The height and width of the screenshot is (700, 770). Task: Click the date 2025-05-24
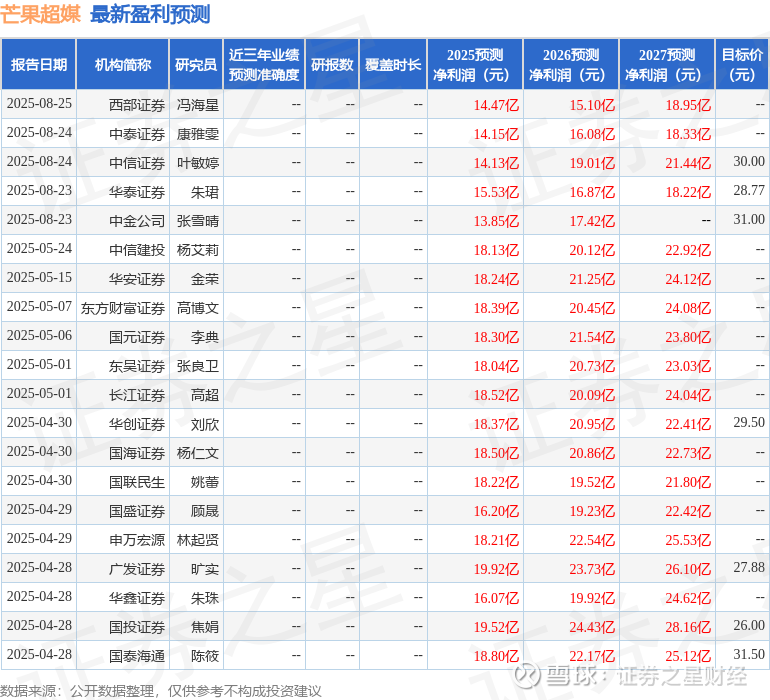tap(39, 248)
